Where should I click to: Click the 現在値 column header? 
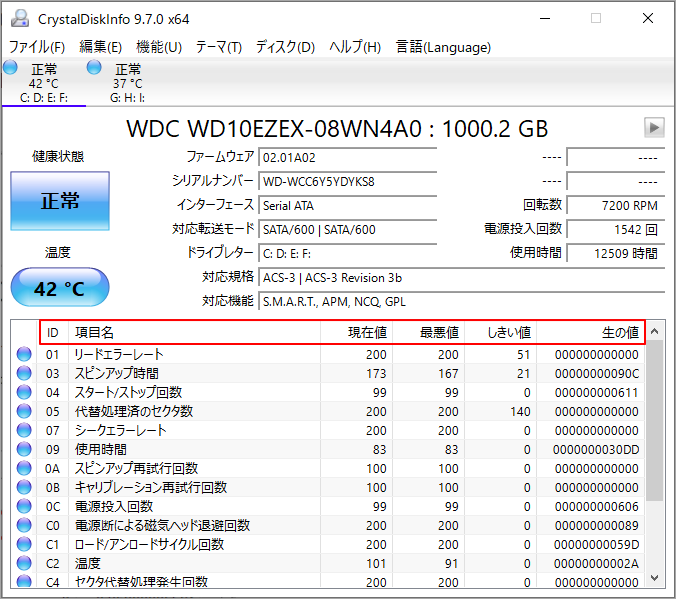(x=356, y=332)
